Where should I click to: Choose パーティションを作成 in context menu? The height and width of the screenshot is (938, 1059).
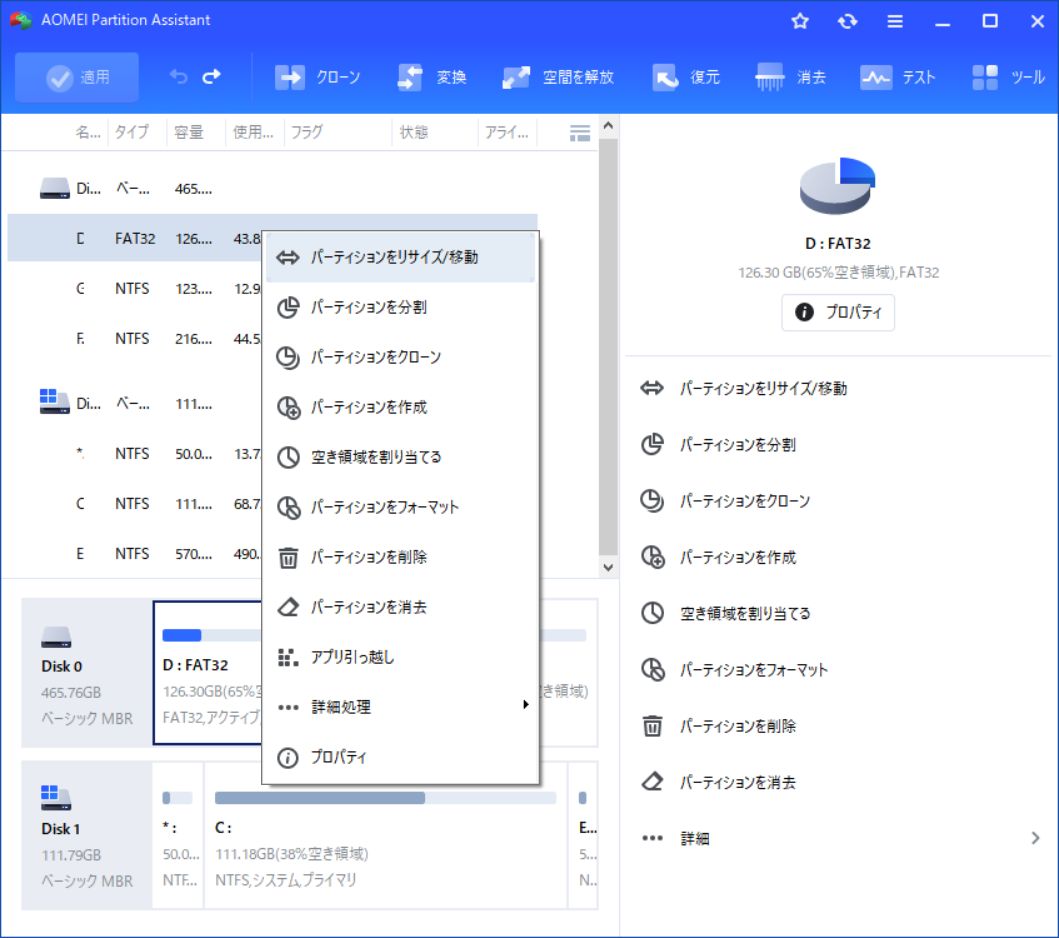point(401,407)
